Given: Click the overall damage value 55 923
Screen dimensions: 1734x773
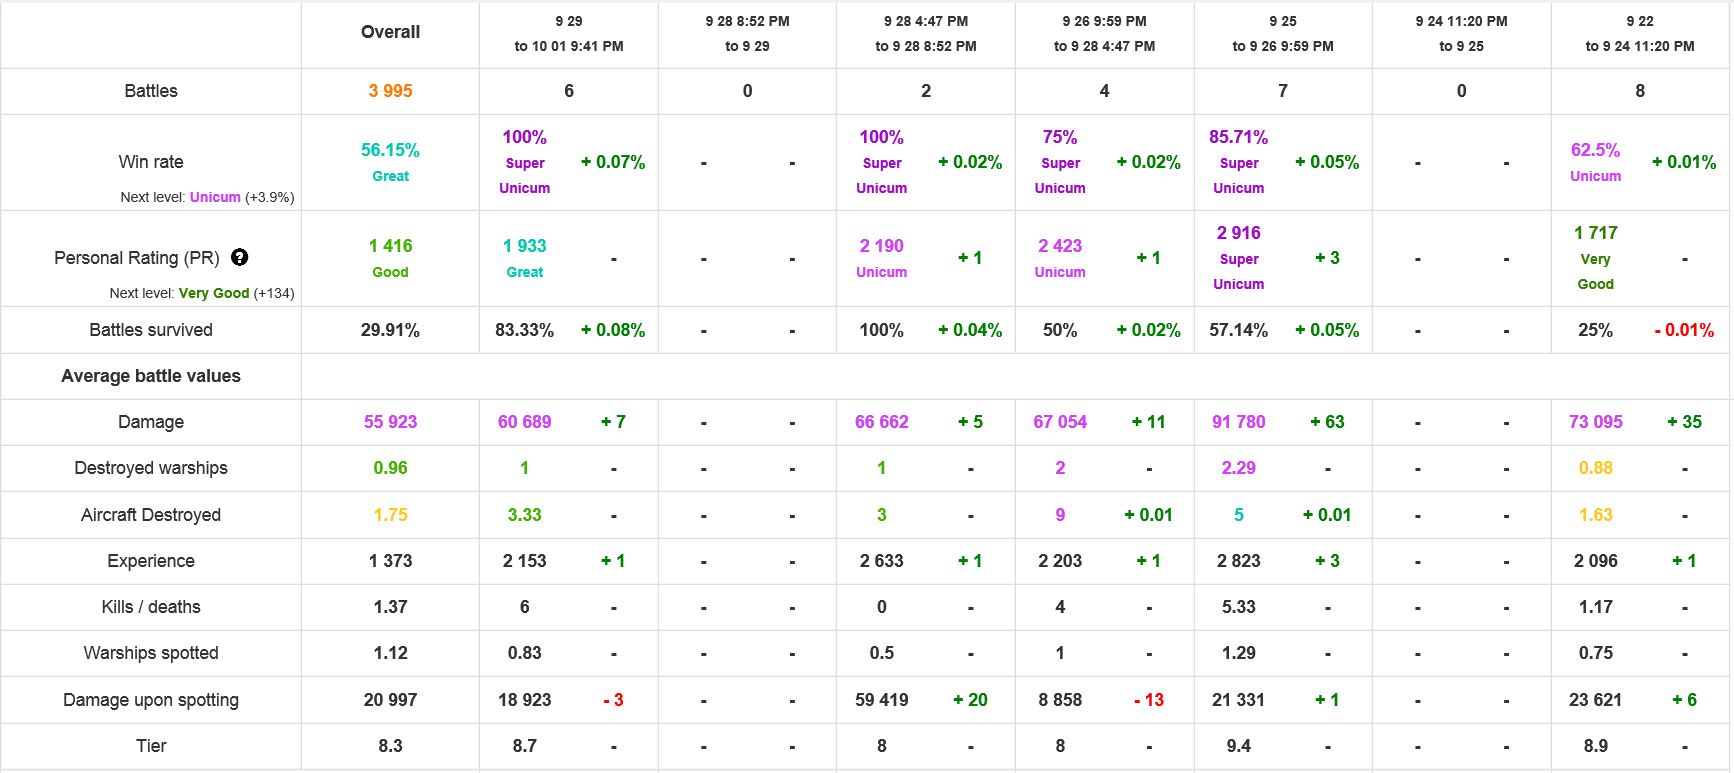Looking at the screenshot, I should pyautogui.click(x=390, y=422).
